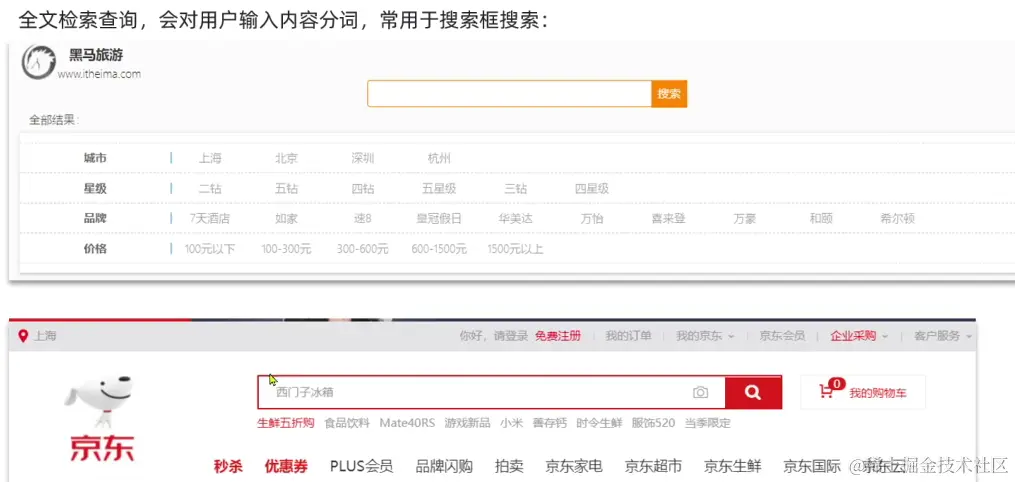1015x482 pixels.
Task: Filter by star level 五星级
Action: 440,189
